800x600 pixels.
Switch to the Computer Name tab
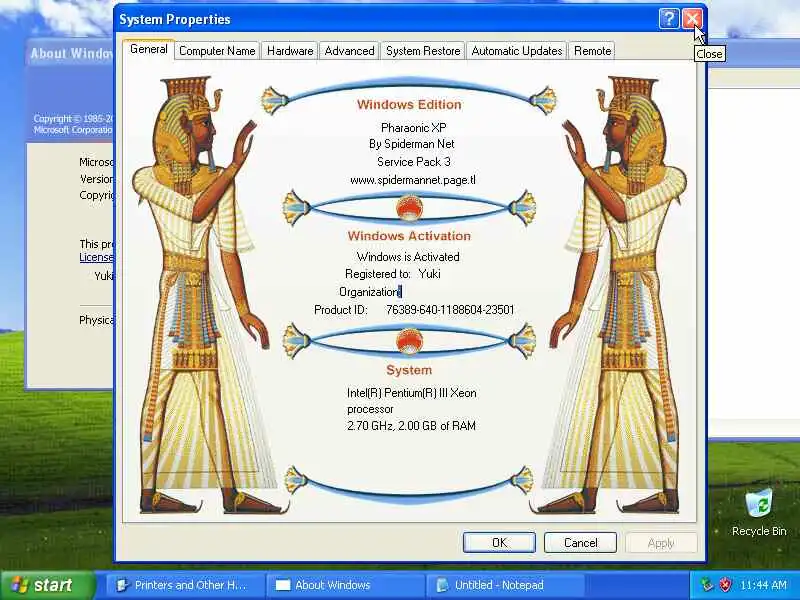tap(217, 51)
